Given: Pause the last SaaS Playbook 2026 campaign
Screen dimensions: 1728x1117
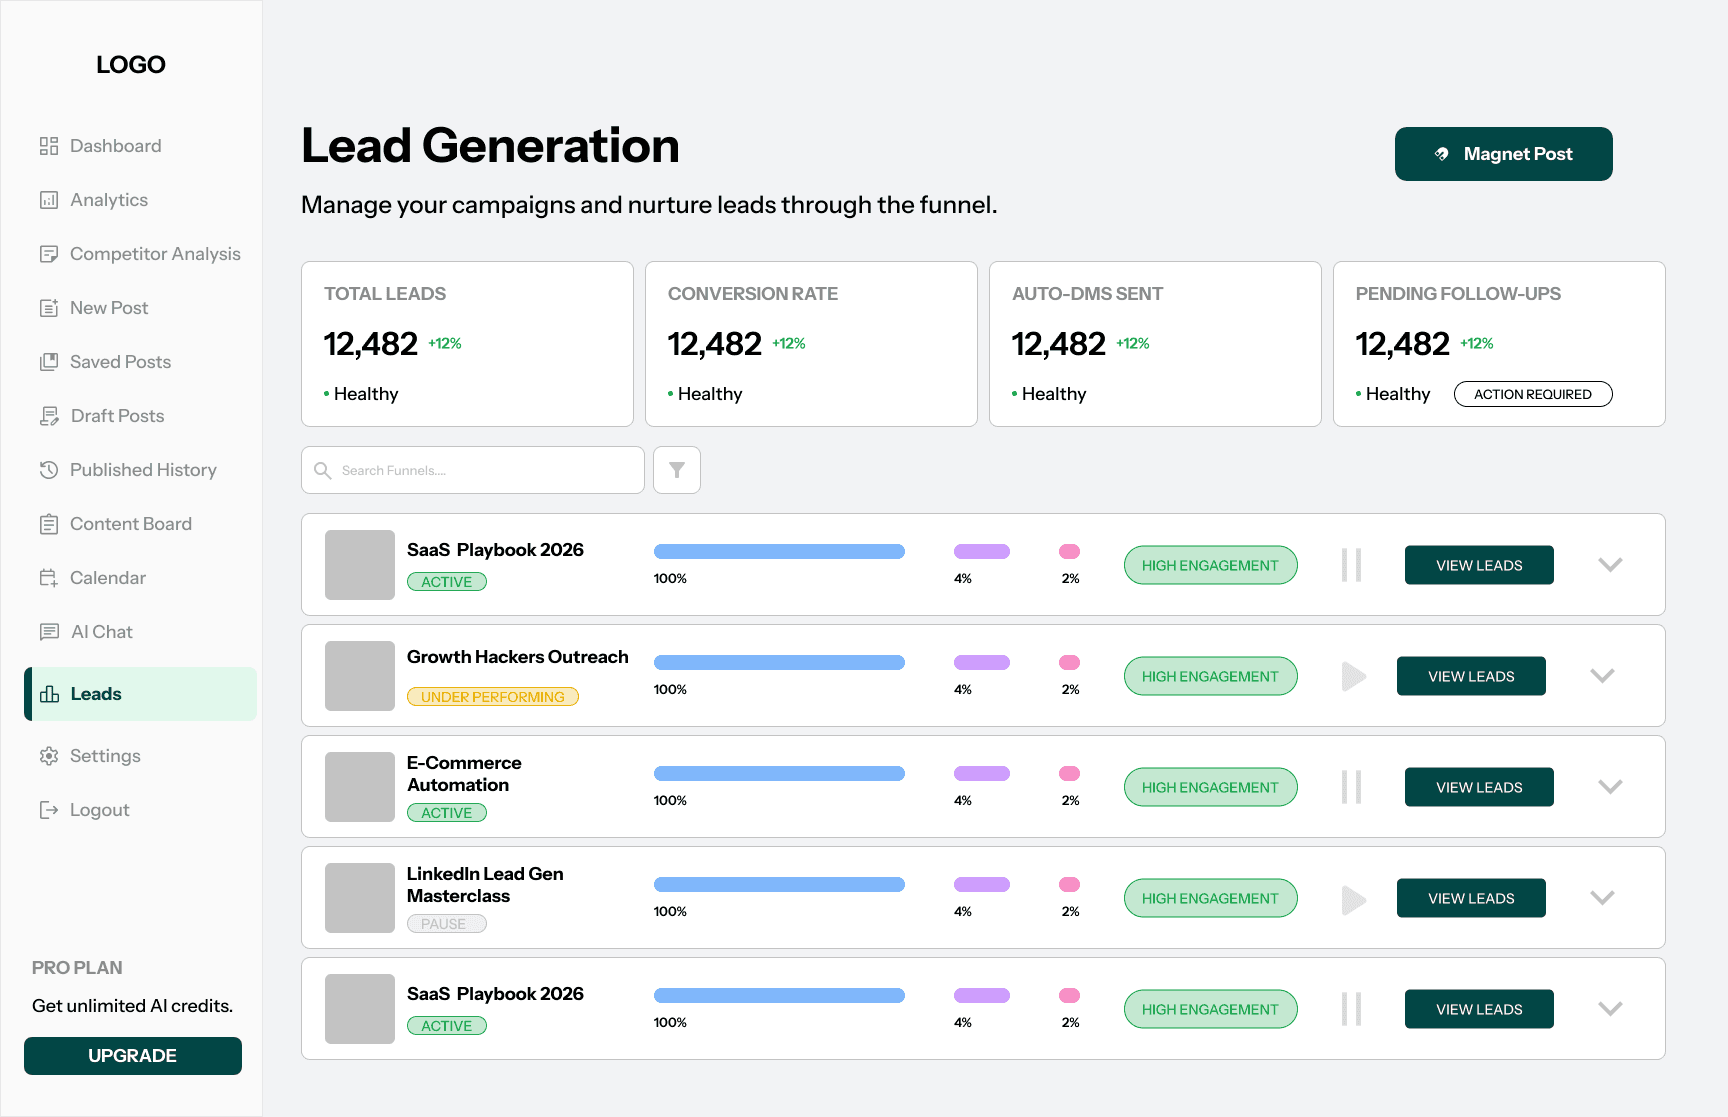Looking at the screenshot, I should click(1352, 1009).
